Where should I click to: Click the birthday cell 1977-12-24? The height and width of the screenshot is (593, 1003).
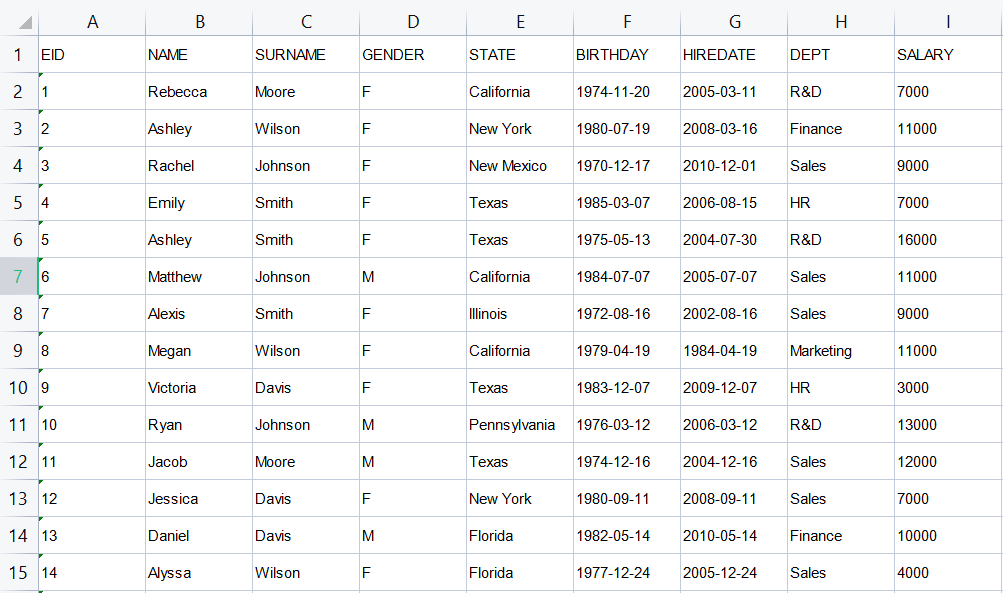pyautogui.click(x=626, y=572)
